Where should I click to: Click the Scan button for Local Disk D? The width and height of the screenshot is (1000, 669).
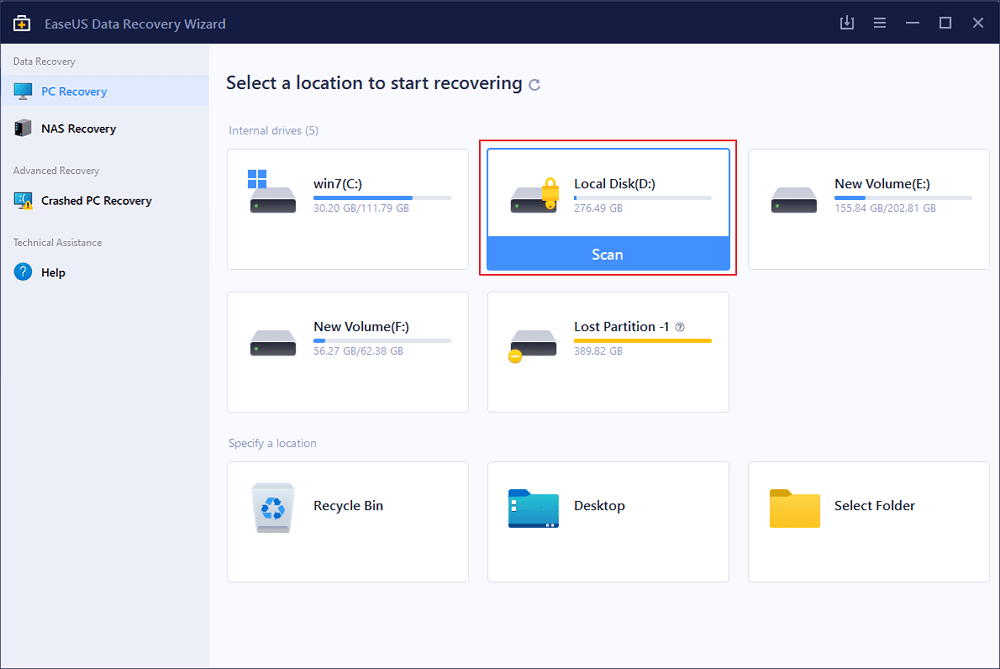[607, 254]
